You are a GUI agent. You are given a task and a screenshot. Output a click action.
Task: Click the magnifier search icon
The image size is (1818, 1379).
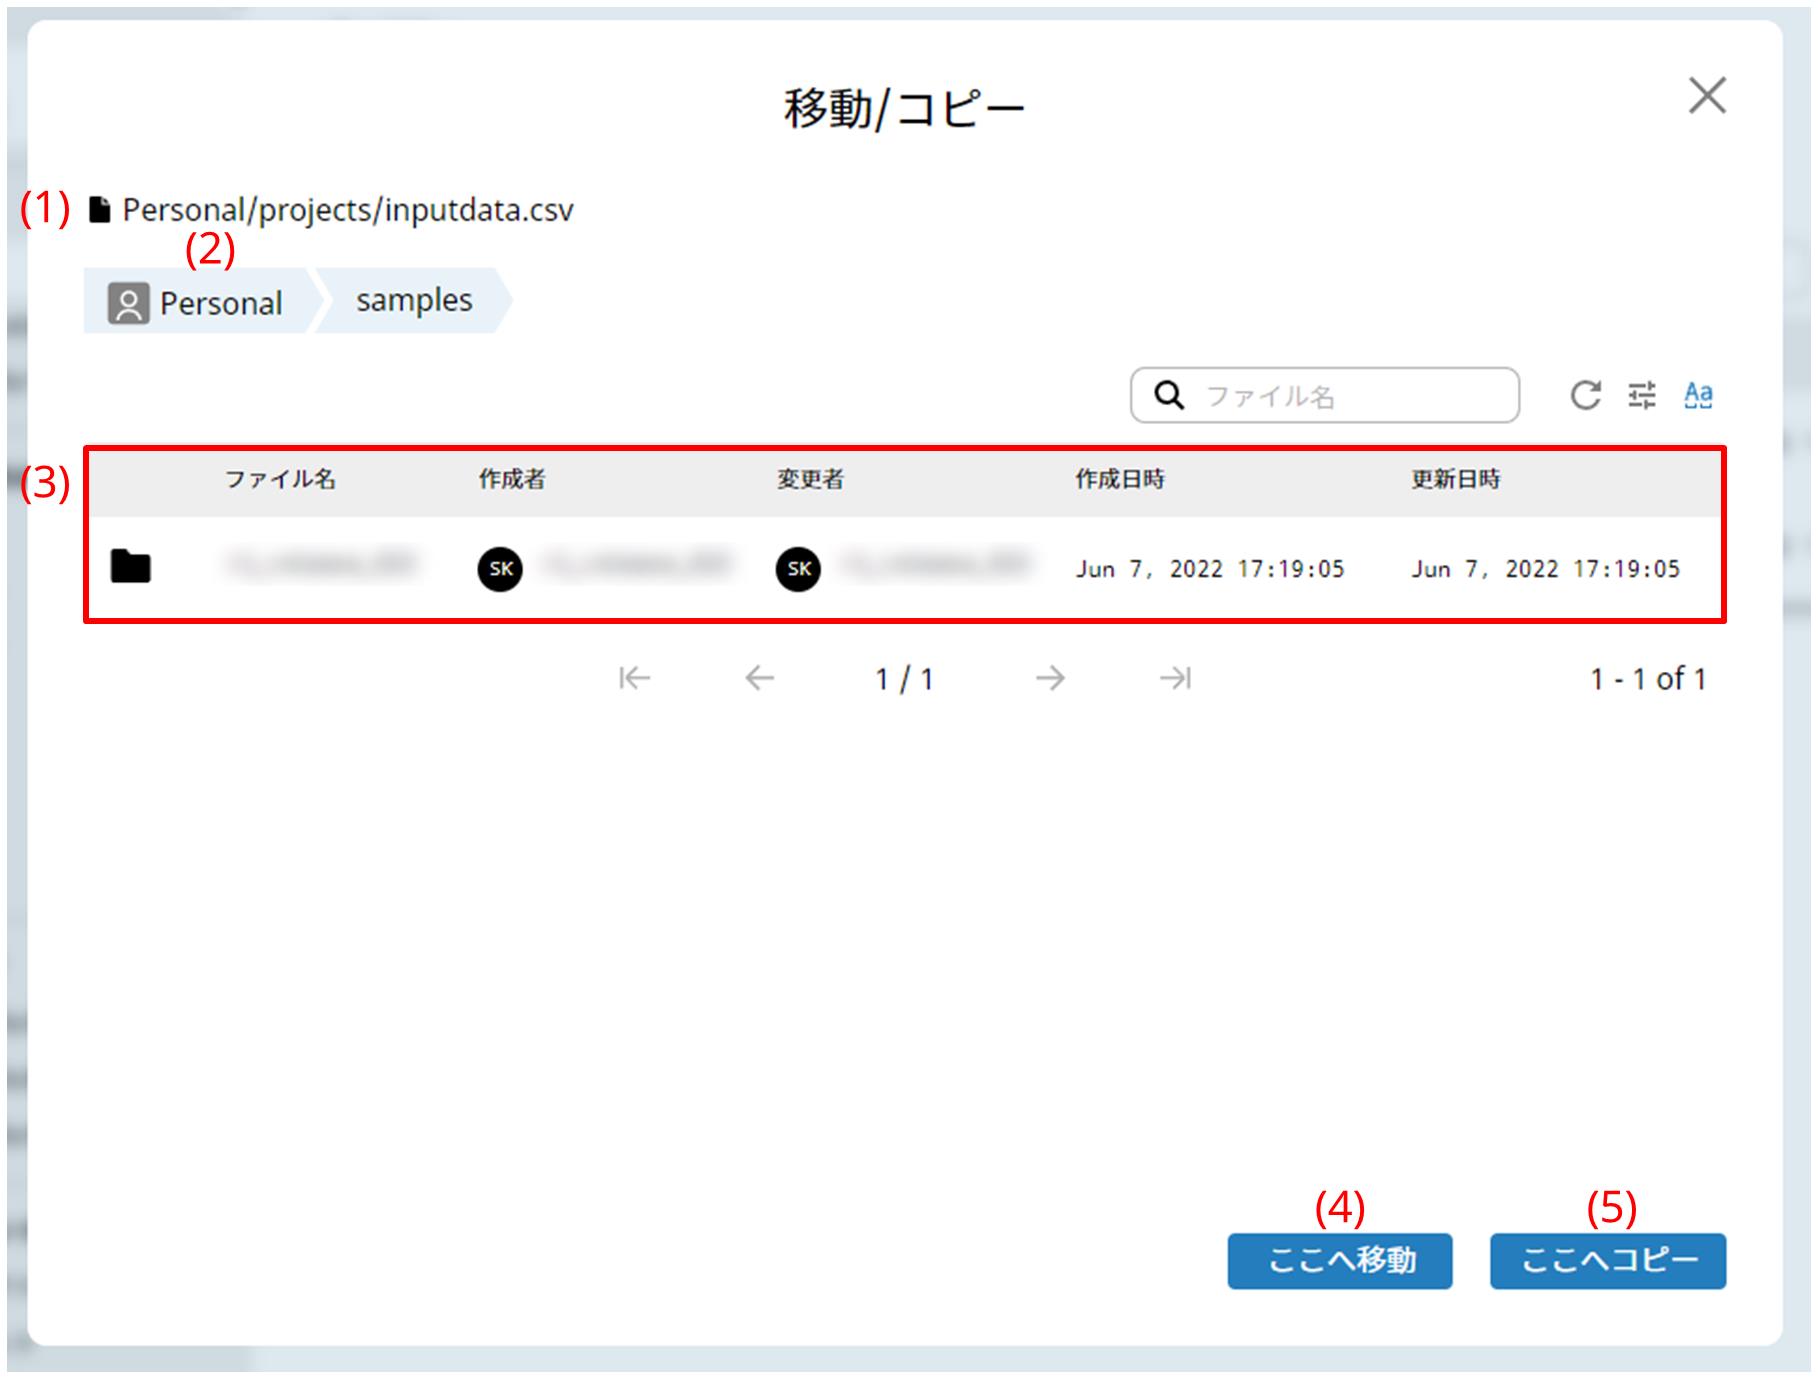point(1169,395)
